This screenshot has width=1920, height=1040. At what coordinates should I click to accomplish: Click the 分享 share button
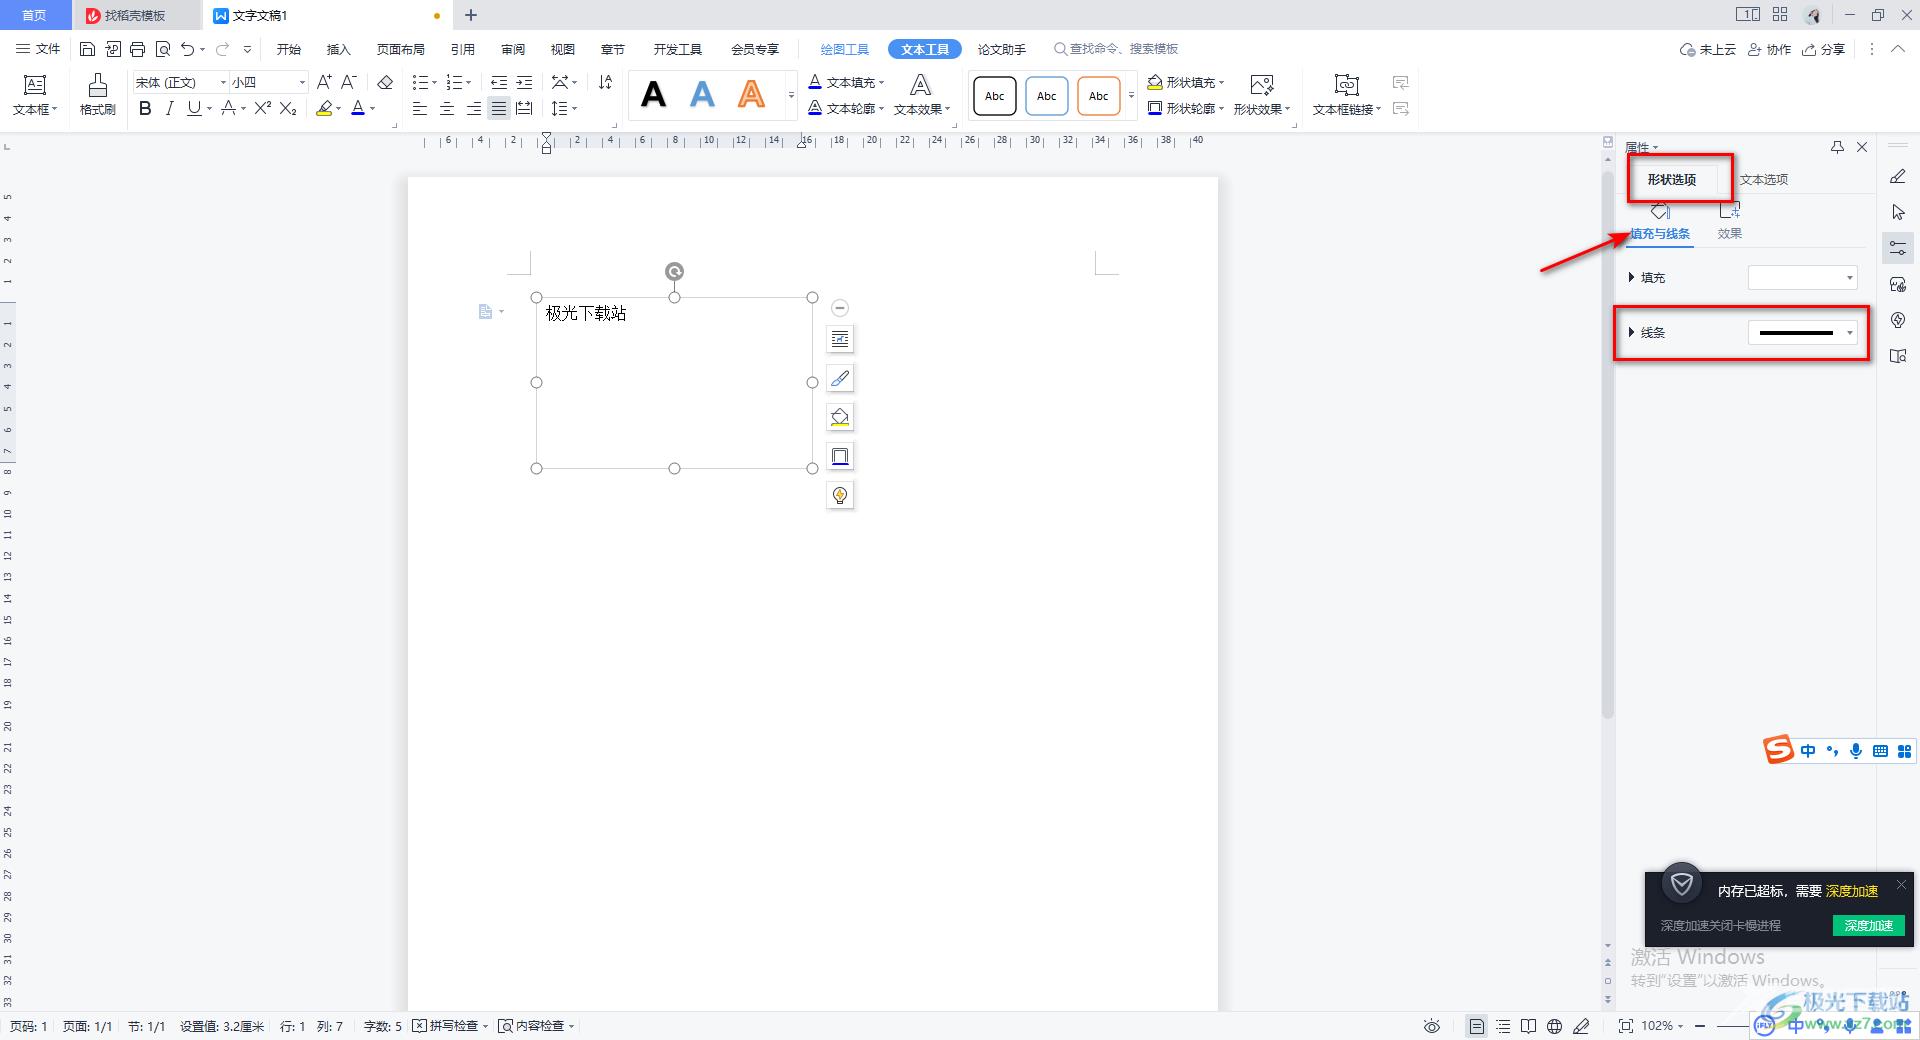point(1824,49)
